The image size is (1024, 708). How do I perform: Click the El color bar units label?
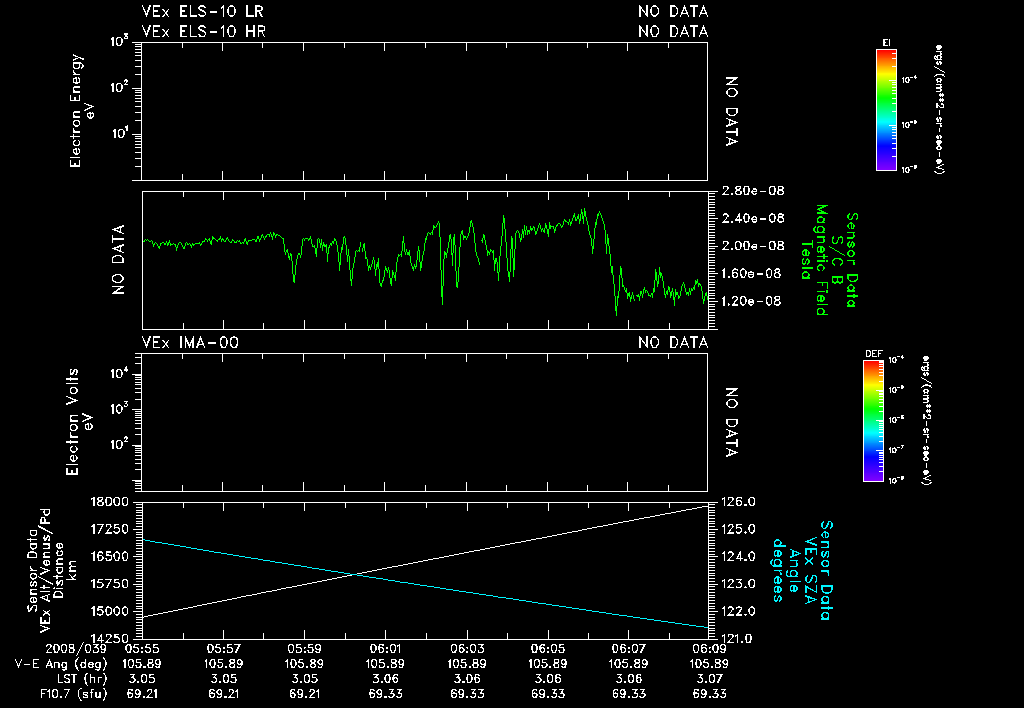(939, 109)
